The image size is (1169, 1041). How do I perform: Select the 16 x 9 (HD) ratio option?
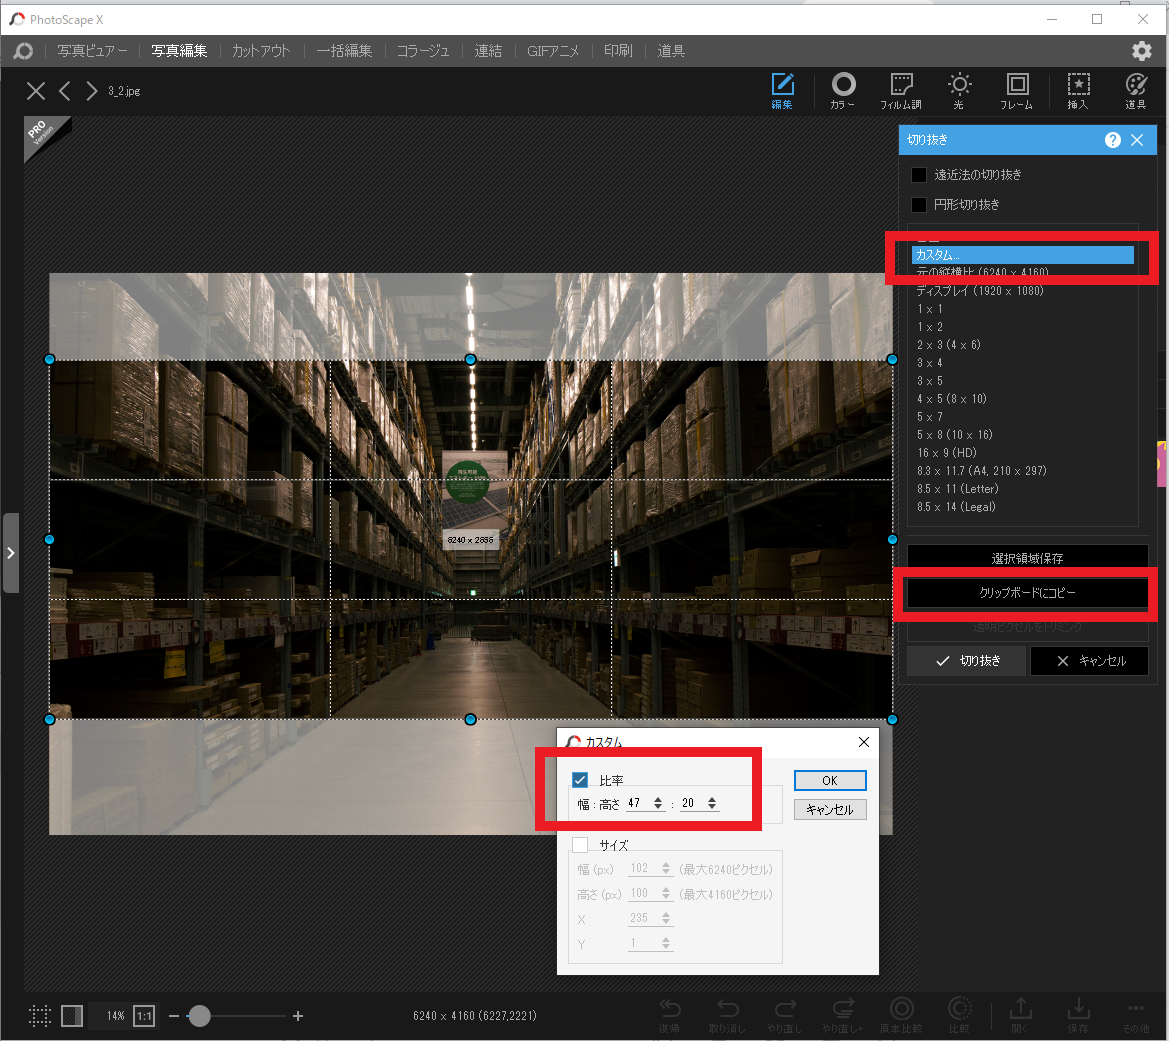click(946, 453)
